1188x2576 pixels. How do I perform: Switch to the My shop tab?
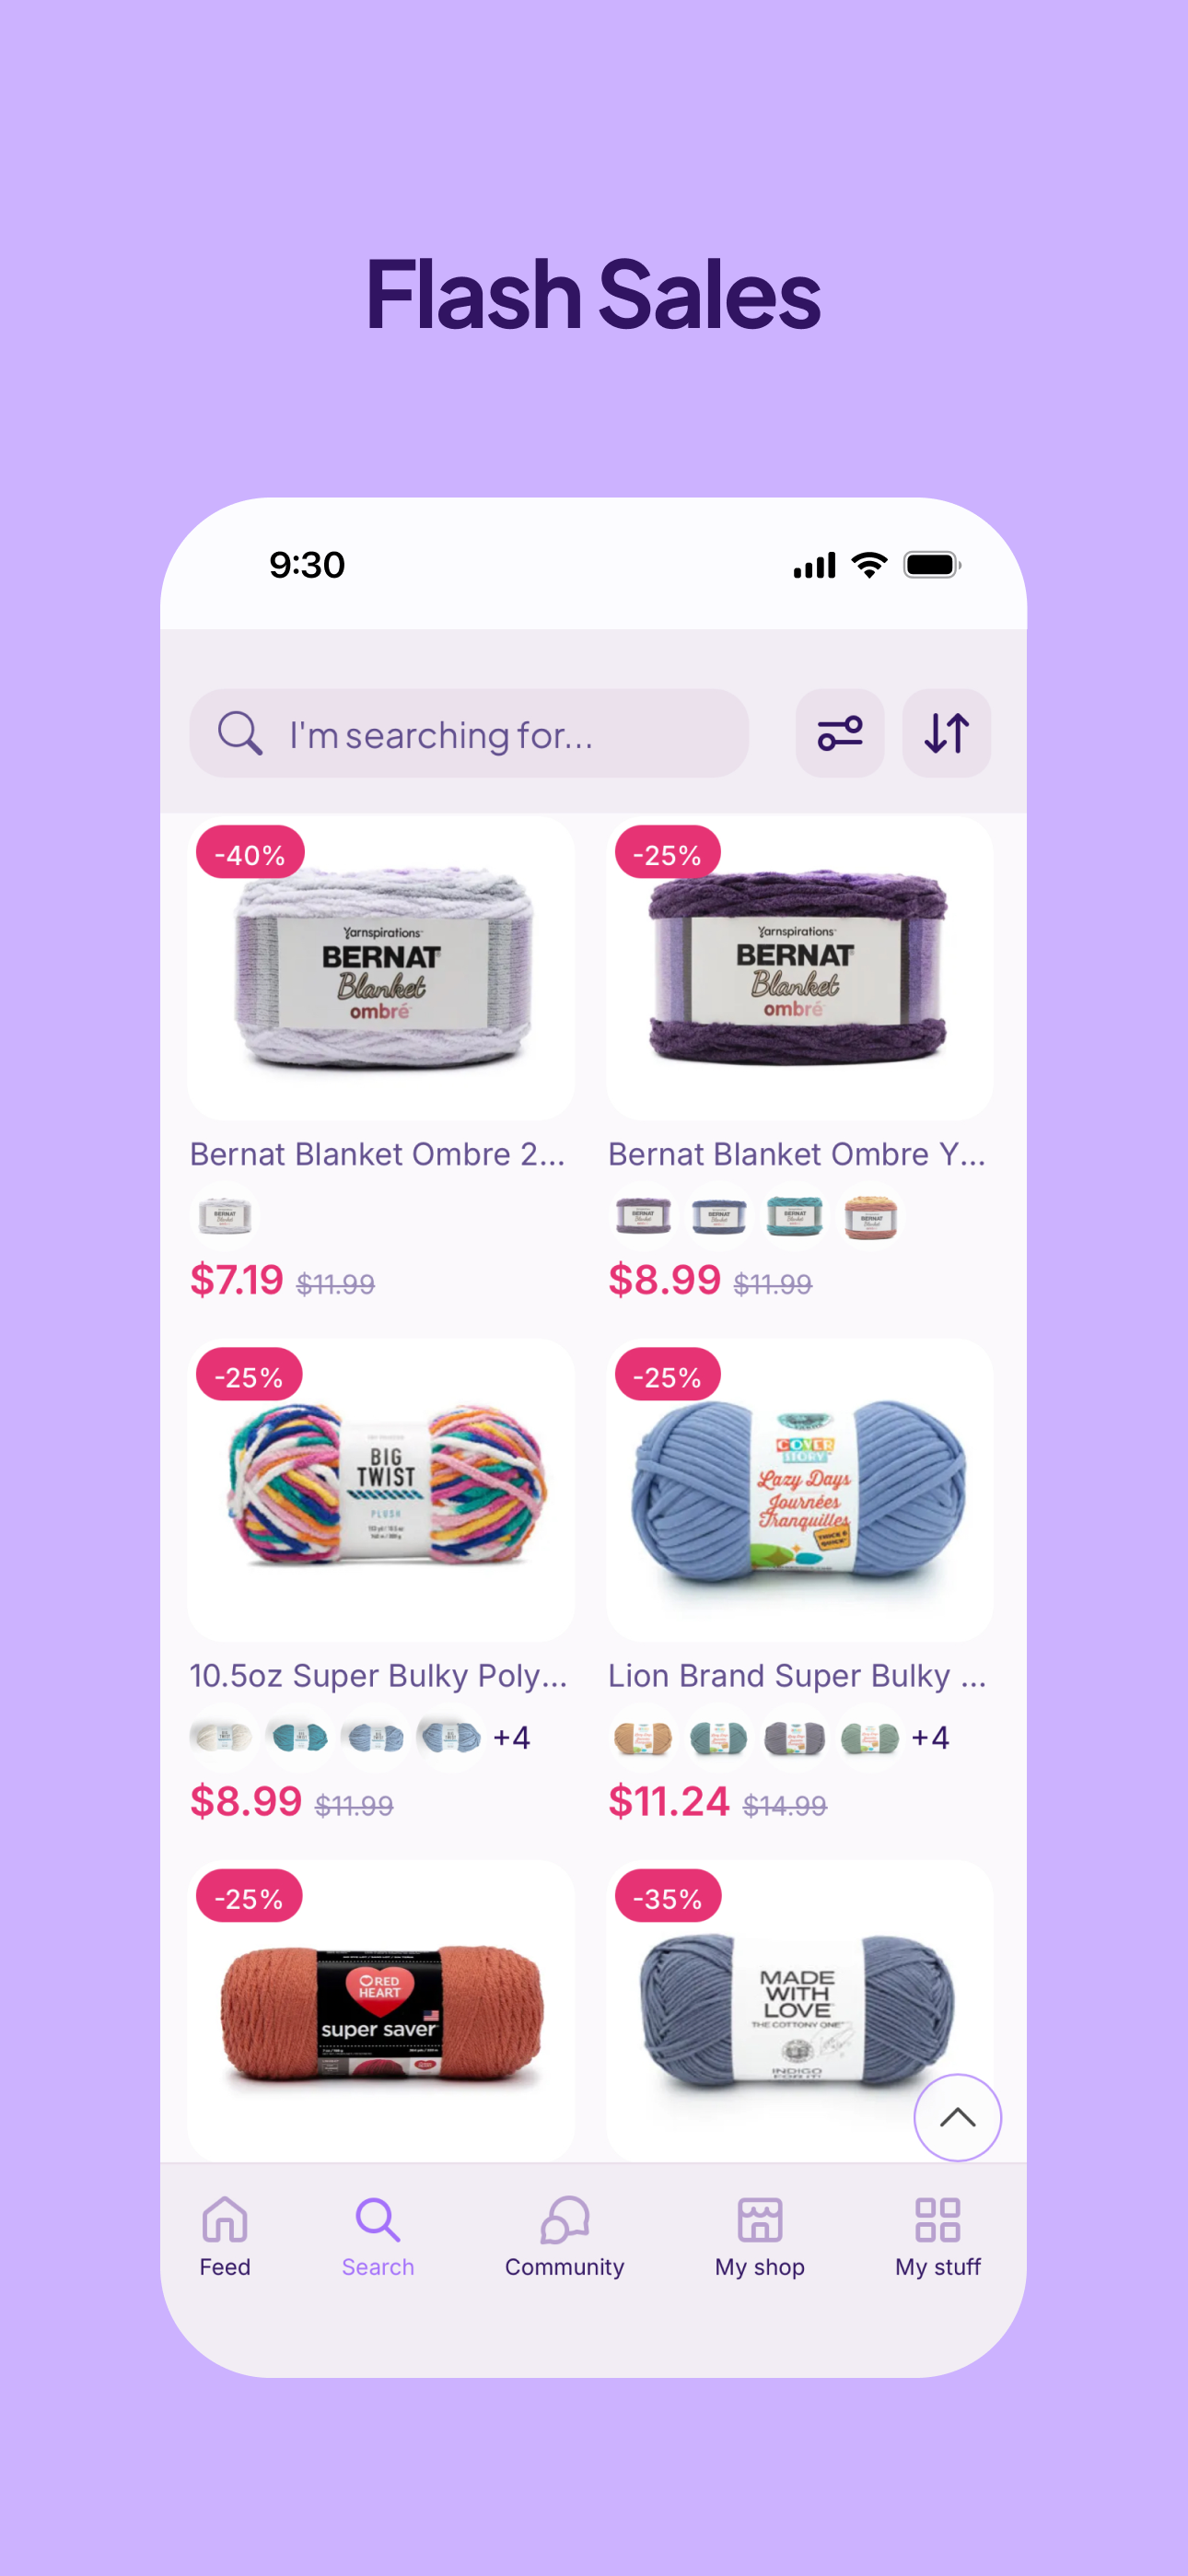point(759,2236)
